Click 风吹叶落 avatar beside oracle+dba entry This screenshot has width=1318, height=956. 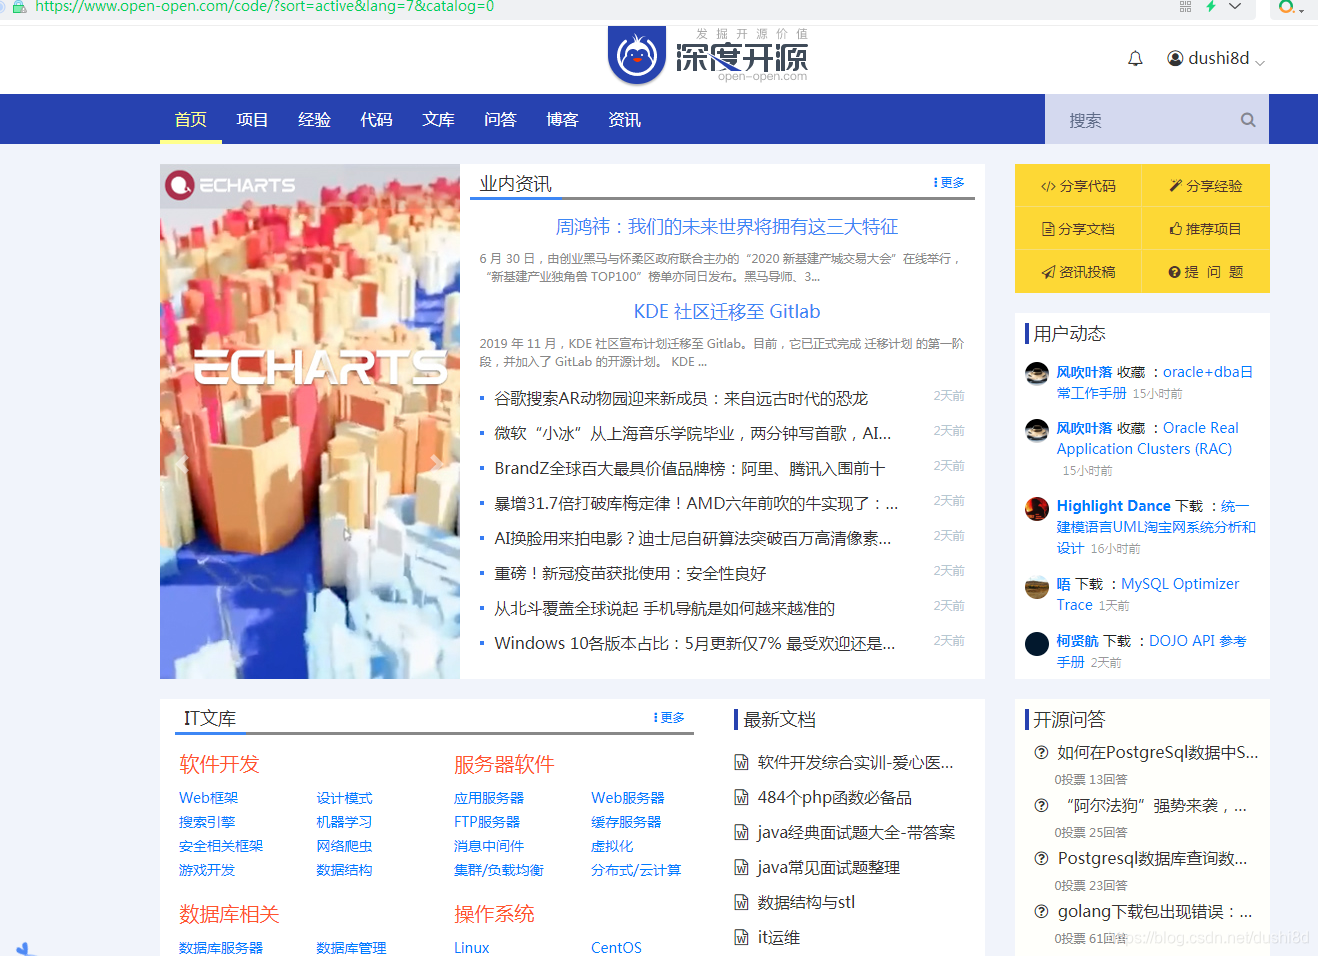[1037, 374]
